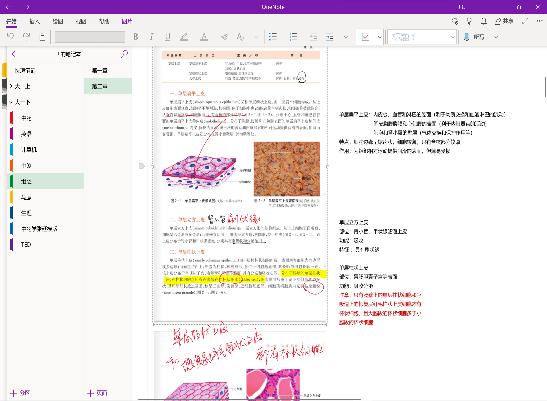The width and height of the screenshot is (547, 401).
Task: Open the lightbulb tell-me icon
Action: 469,21
